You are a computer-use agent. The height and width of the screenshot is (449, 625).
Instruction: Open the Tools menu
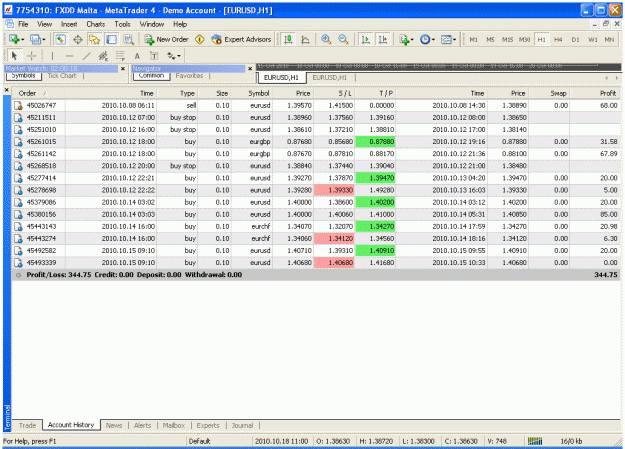(122, 24)
